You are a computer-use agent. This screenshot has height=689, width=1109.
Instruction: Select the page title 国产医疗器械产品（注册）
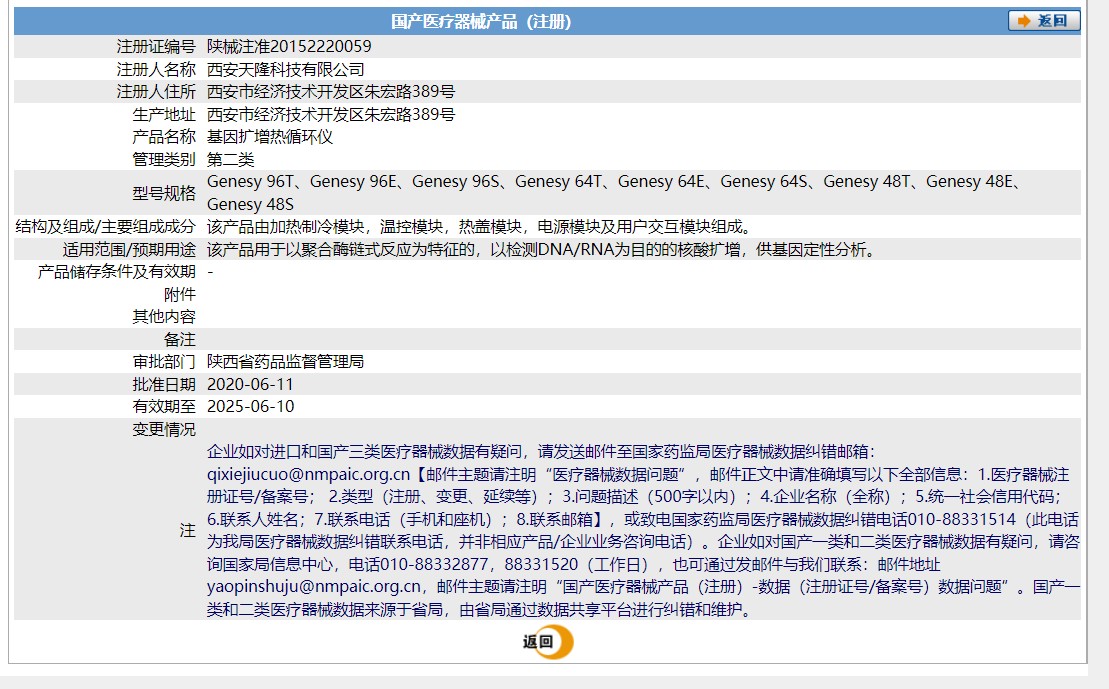[481, 21]
